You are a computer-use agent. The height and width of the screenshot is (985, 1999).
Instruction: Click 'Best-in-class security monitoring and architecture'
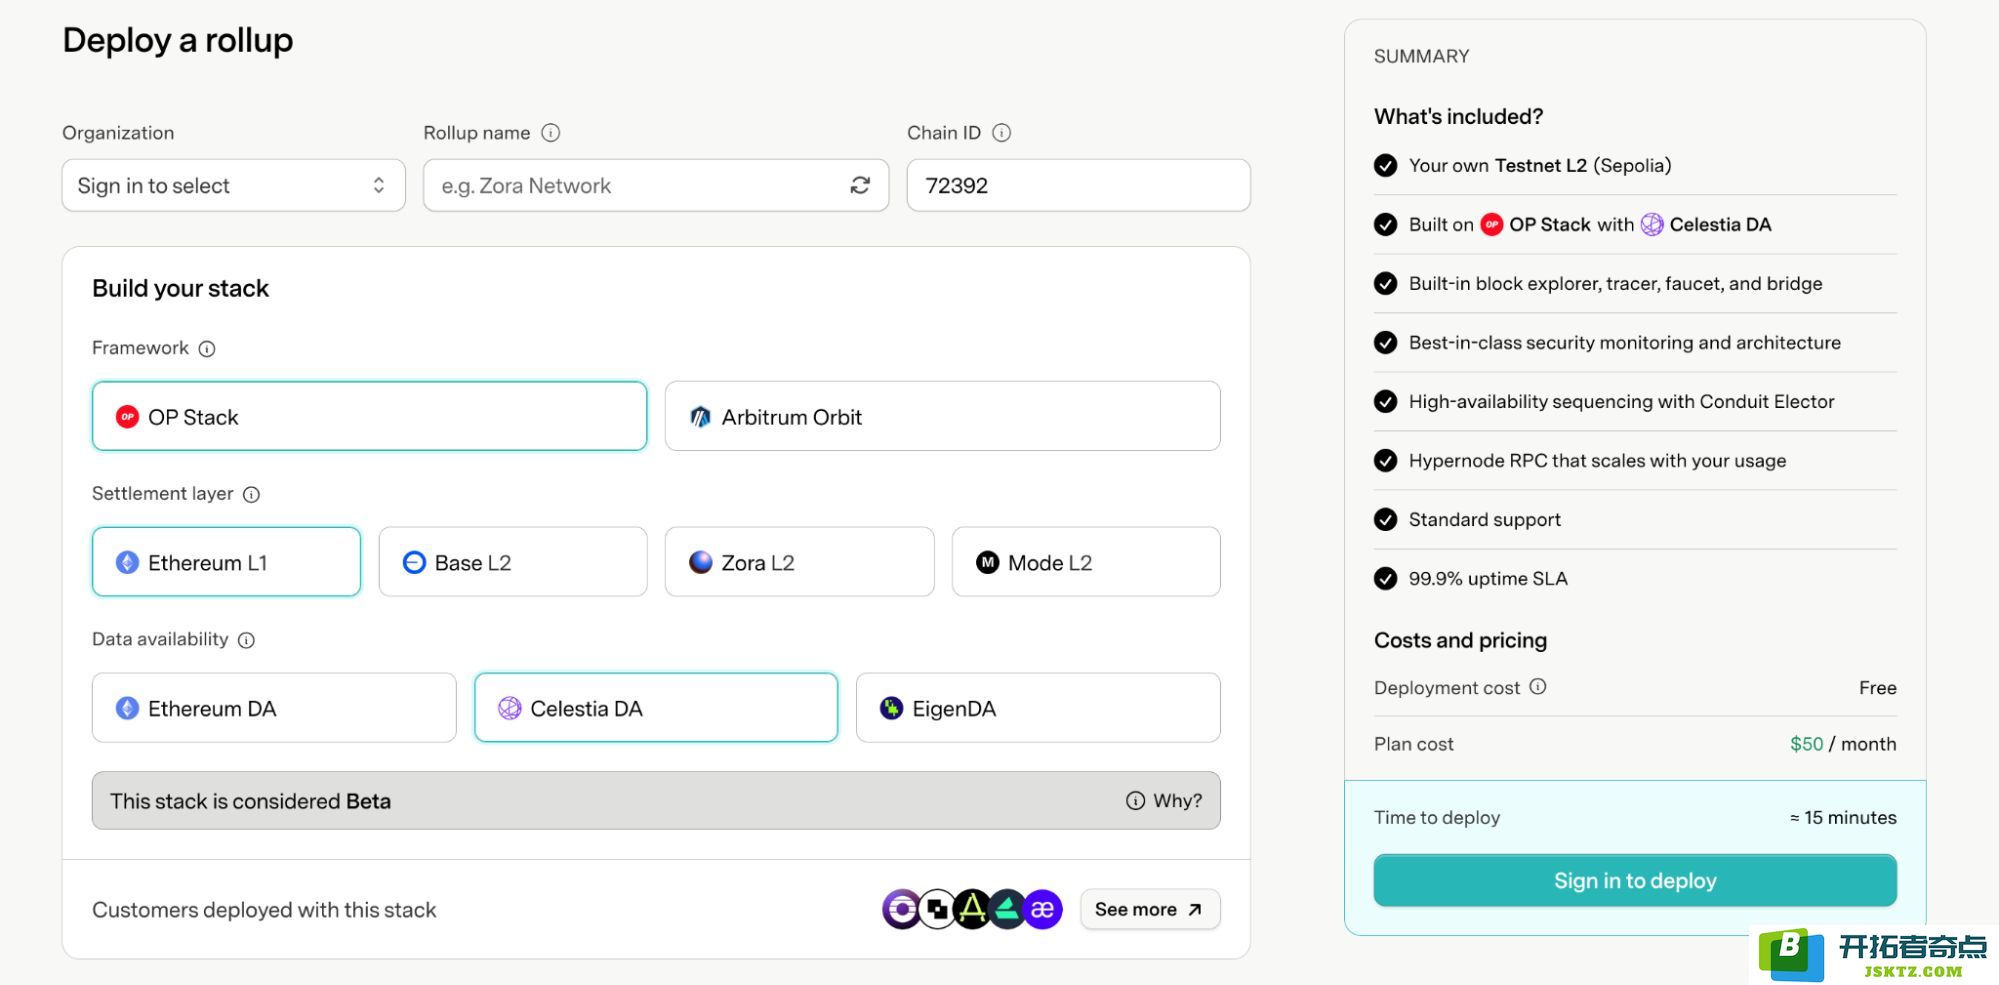point(1624,343)
